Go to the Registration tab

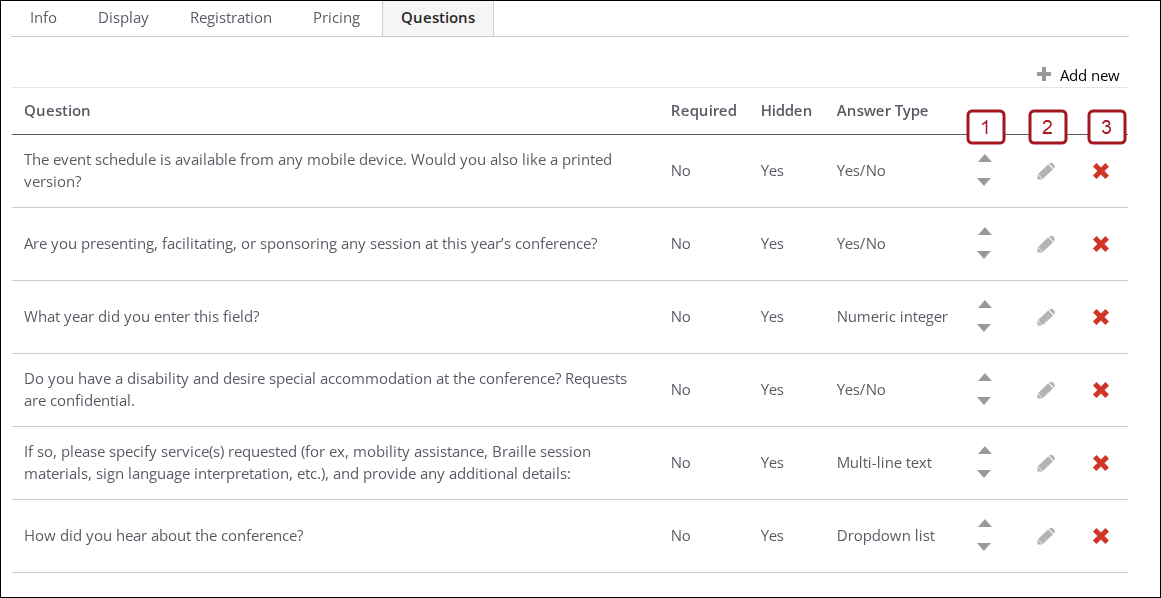(231, 18)
